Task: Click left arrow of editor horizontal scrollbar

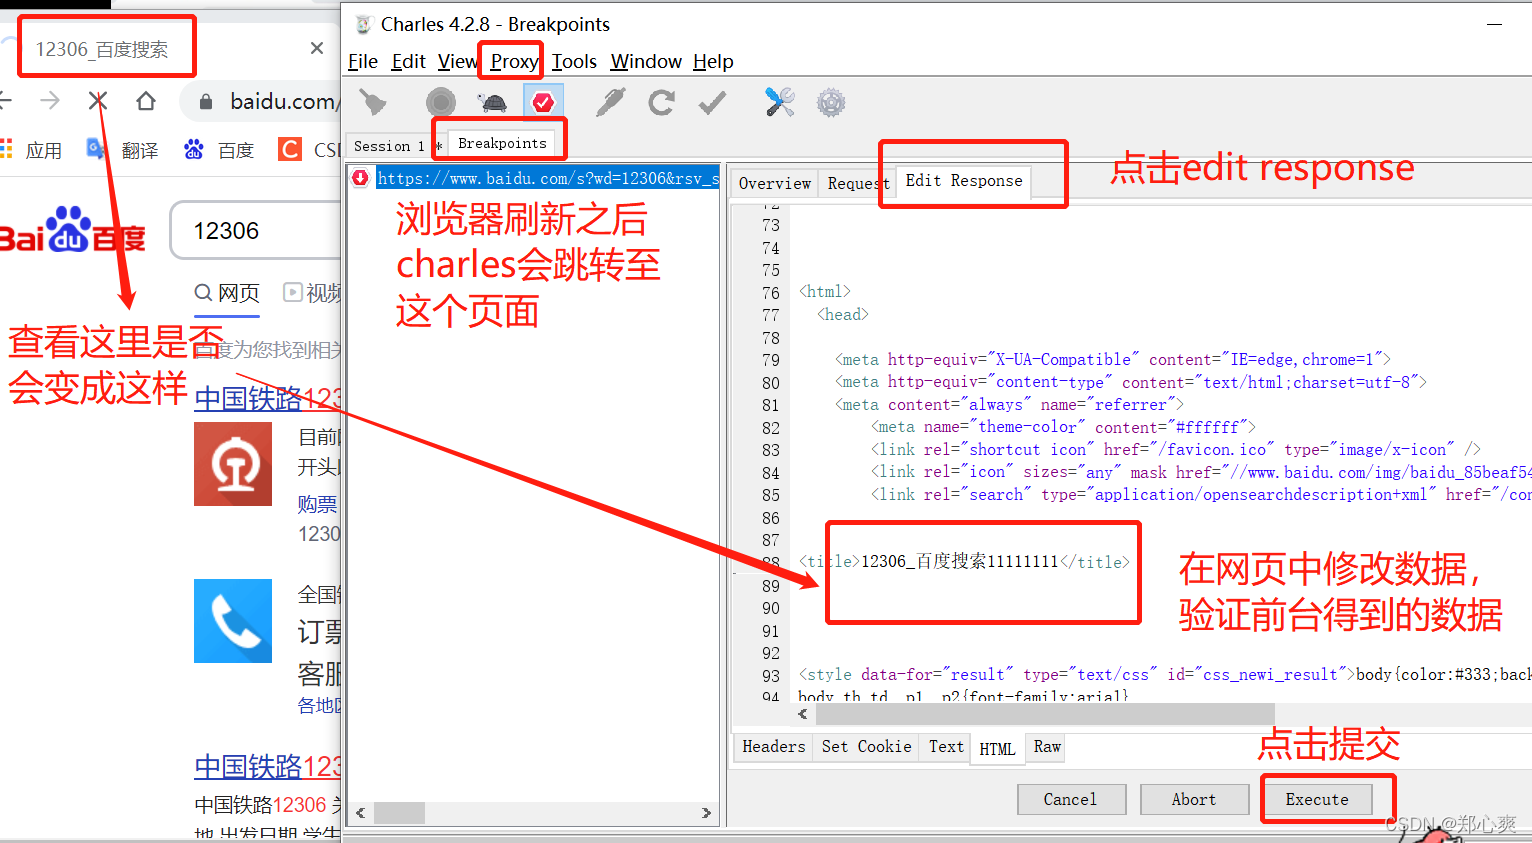Action: point(803,714)
